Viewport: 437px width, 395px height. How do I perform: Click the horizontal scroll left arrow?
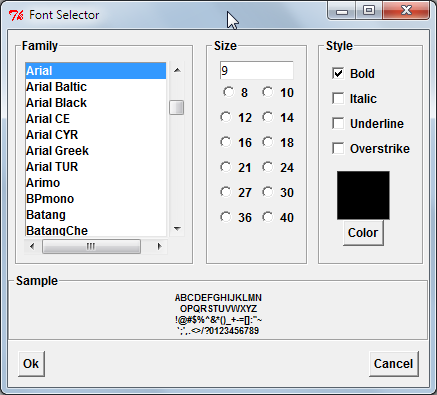click(x=32, y=247)
